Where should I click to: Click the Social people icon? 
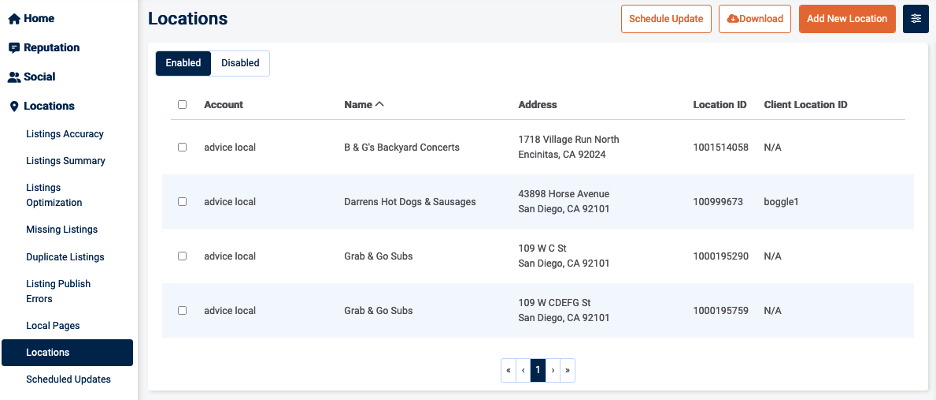point(14,77)
